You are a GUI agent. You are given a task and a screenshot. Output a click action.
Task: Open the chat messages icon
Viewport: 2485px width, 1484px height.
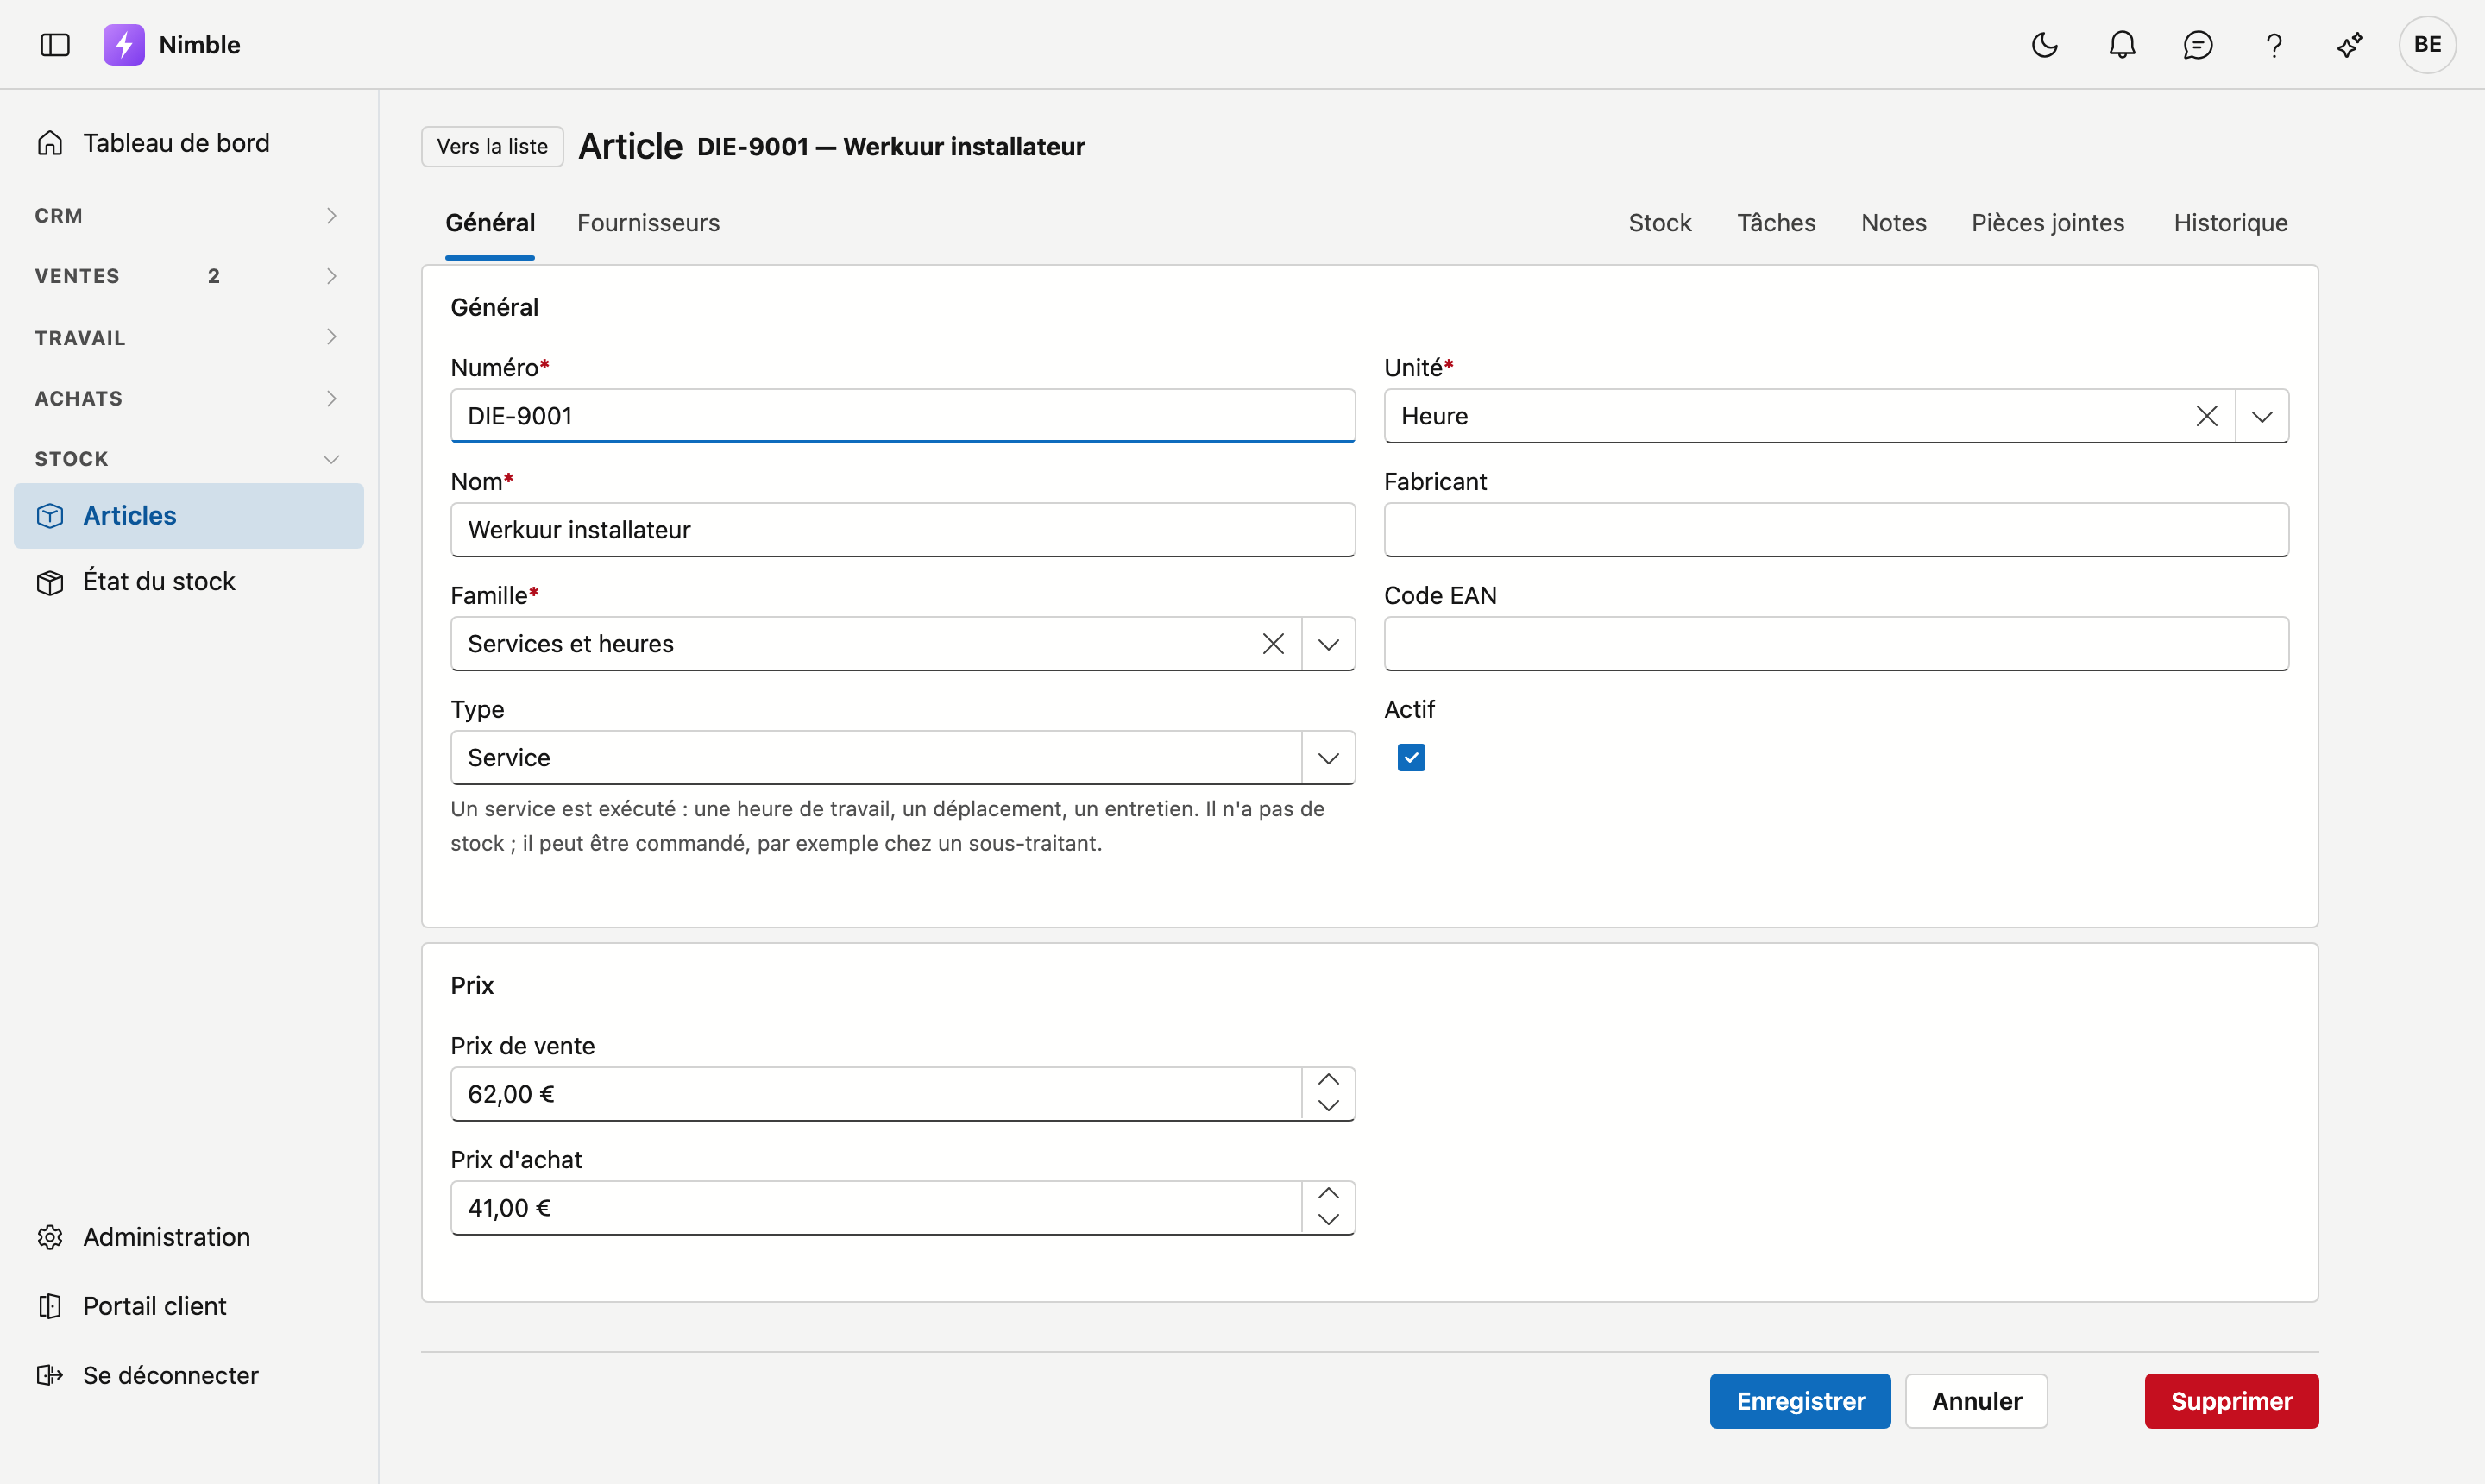(2198, 45)
